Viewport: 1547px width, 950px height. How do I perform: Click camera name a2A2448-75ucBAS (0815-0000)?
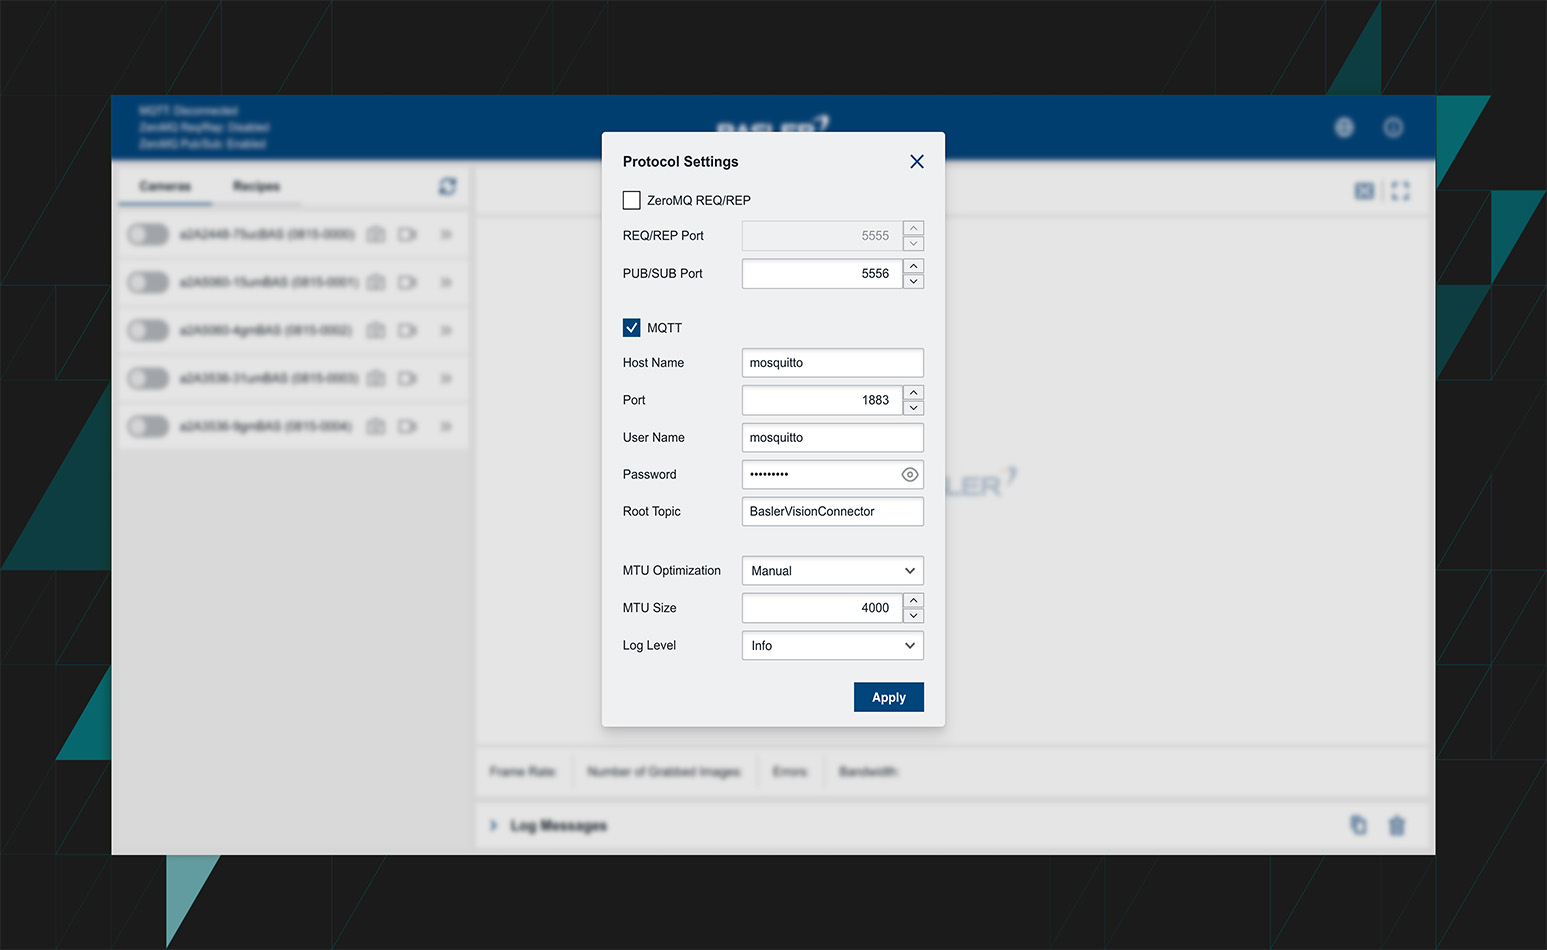[x=267, y=234]
